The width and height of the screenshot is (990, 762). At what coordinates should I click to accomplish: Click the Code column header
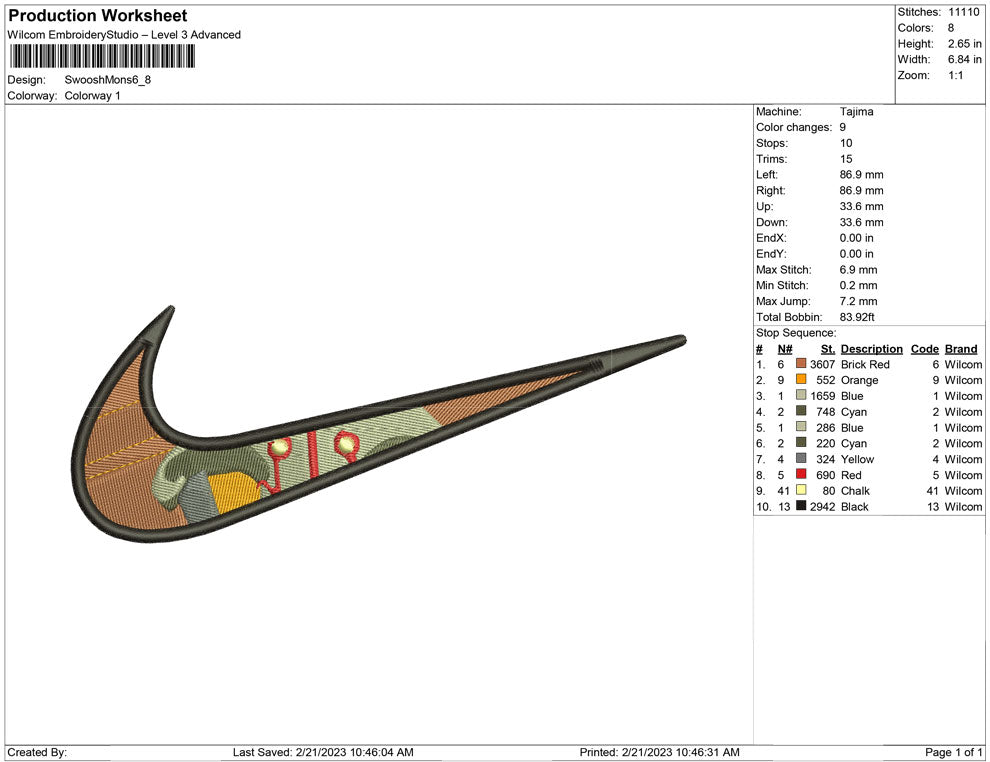click(x=924, y=349)
